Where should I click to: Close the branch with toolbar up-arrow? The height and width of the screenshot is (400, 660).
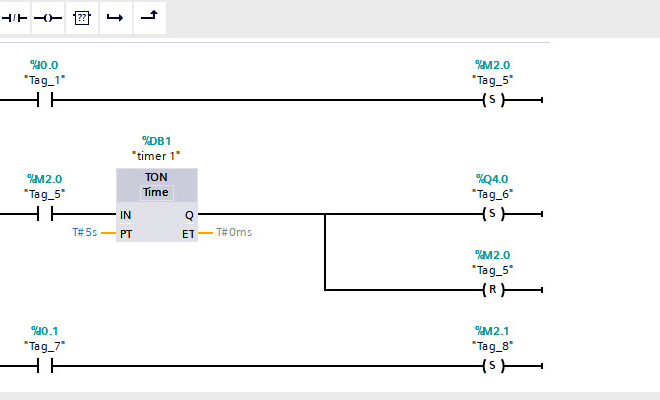tap(149, 18)
